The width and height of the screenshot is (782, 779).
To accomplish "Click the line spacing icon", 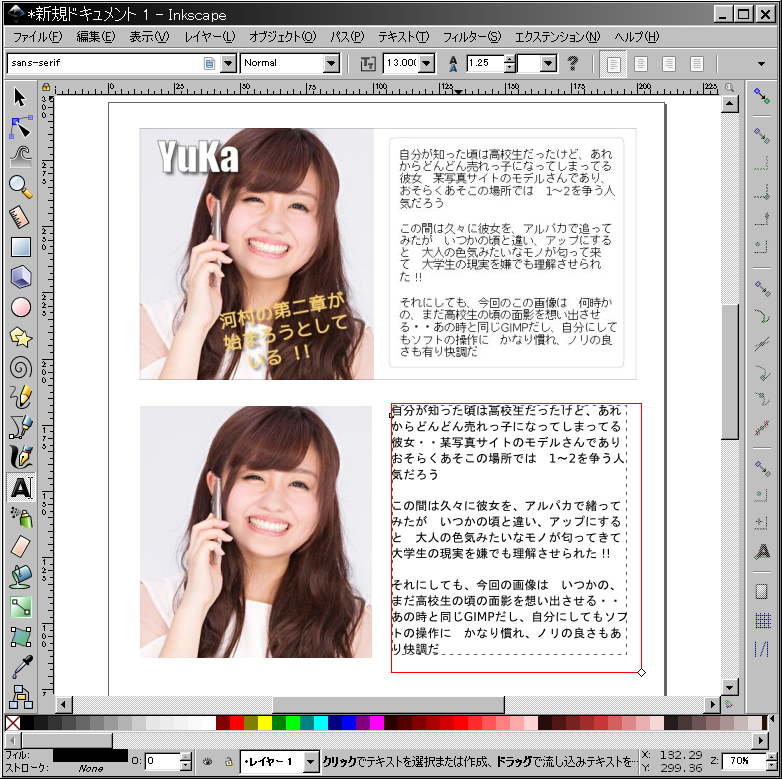I will tap(453, 63).
